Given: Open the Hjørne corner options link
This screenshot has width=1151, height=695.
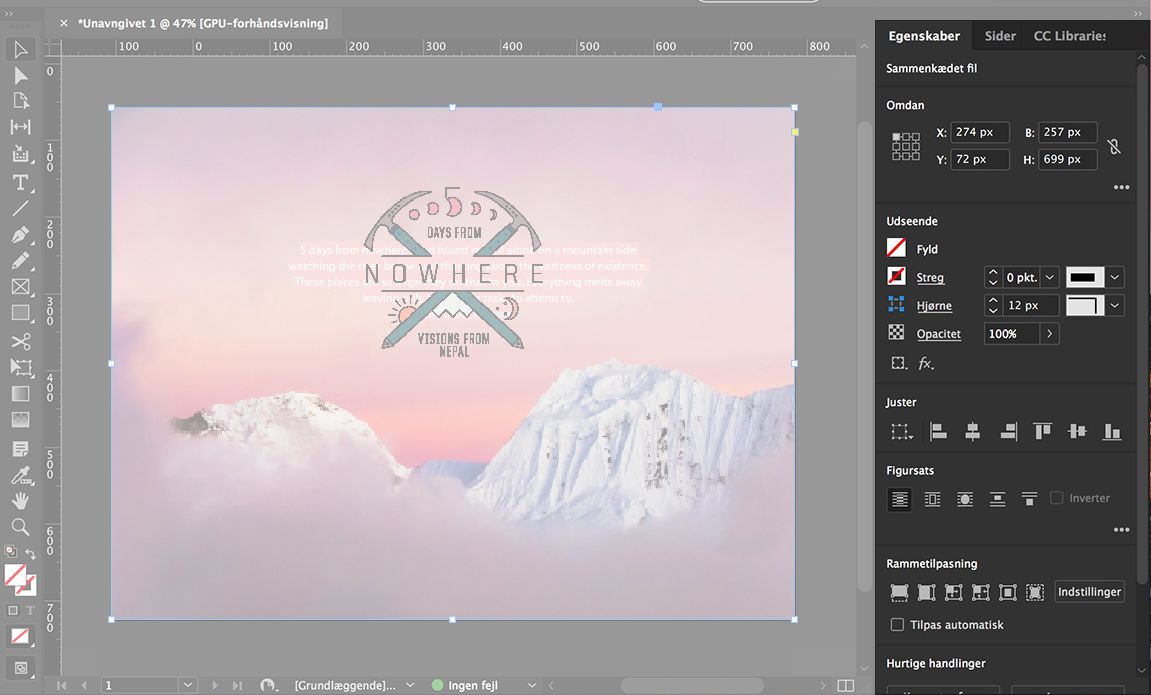Looking at the screenshot, I should point(934,305).
